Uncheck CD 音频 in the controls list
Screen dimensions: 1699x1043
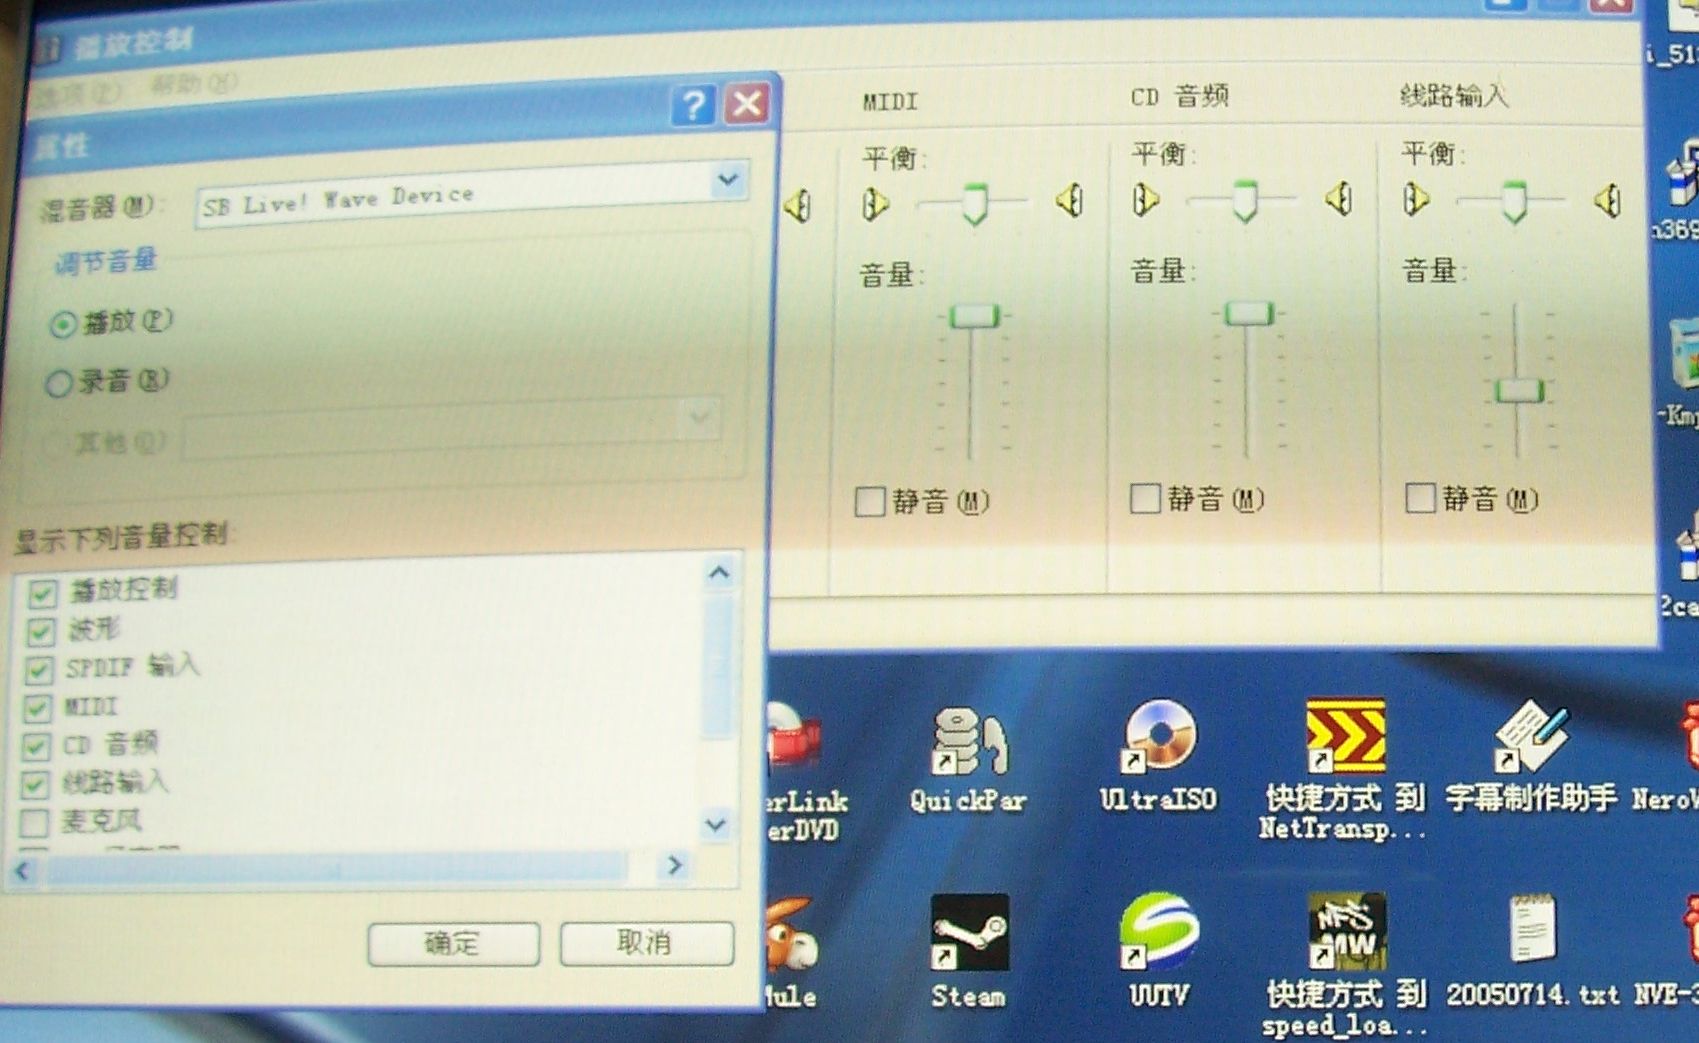36,746
